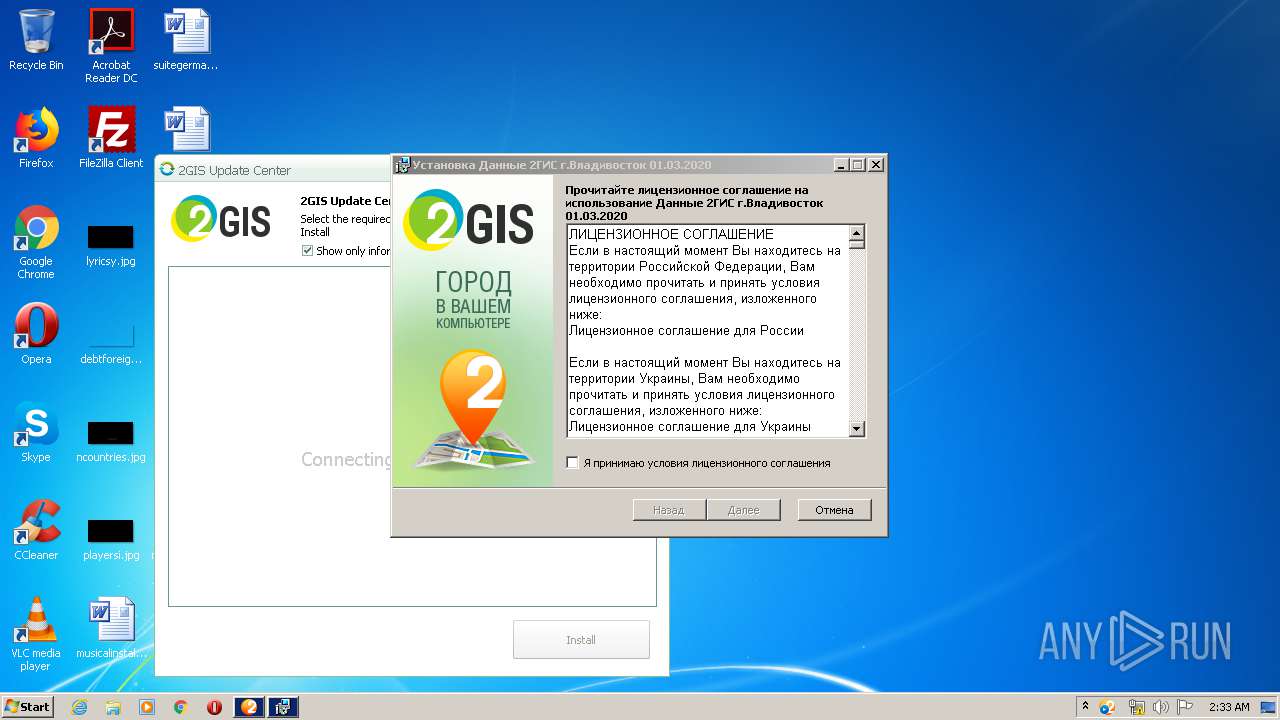Open Windows Media Player in taskbar
This screenshot has width=1280, height=720.
(x=147, y=707)
